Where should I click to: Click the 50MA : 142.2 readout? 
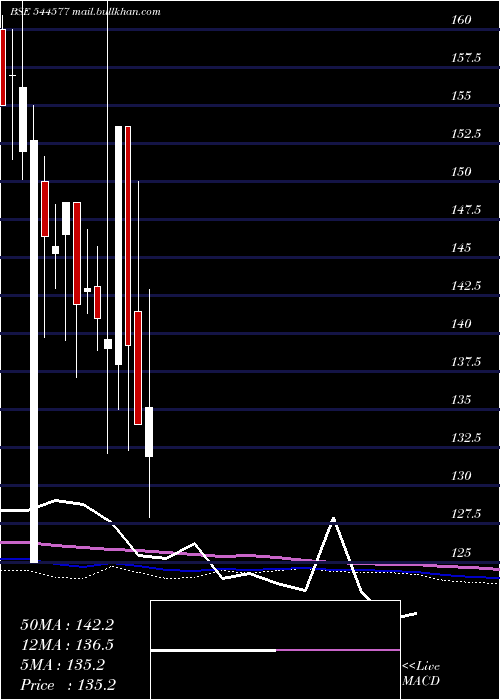point(67,625)
